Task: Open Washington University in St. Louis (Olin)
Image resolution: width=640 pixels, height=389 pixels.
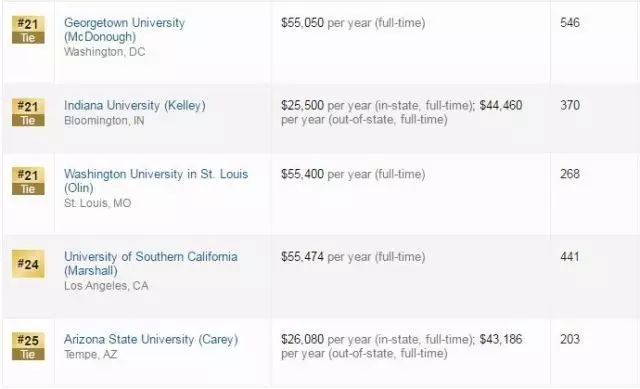Action: pos(156,181)
